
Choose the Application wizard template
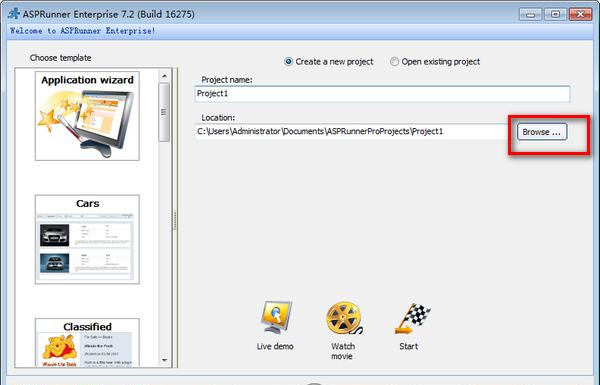pos(87,116)
